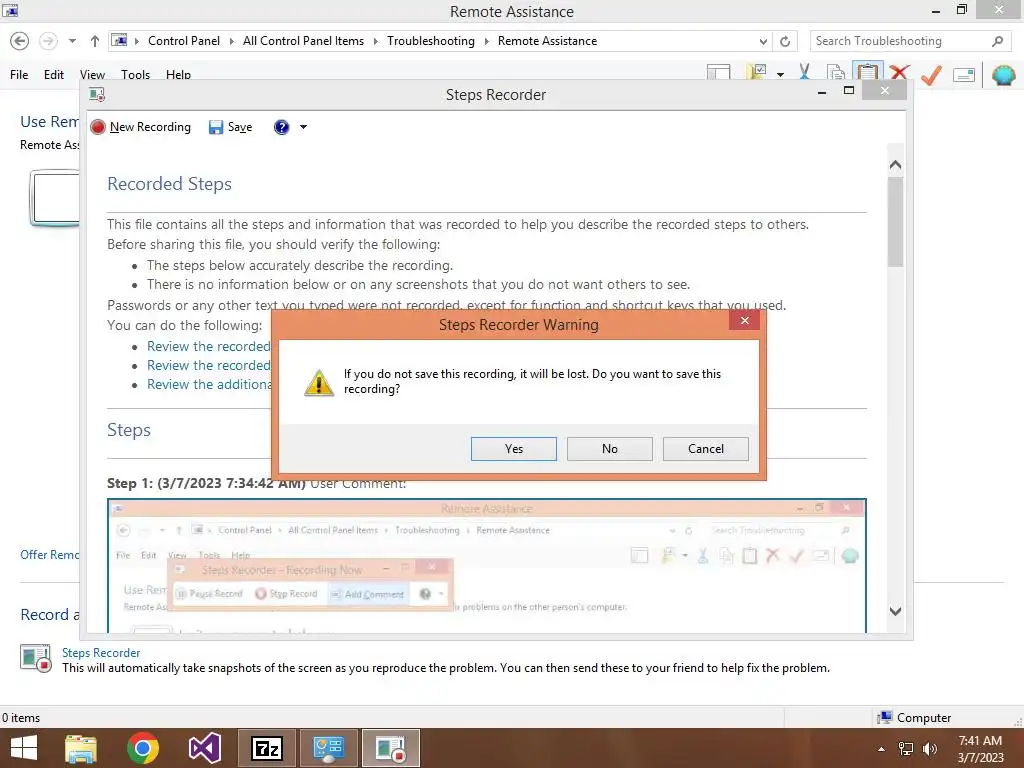Click Control Panel in the address breadcrumb
Viewport: 1024px width, 768px height.
(x=184, y=40)
